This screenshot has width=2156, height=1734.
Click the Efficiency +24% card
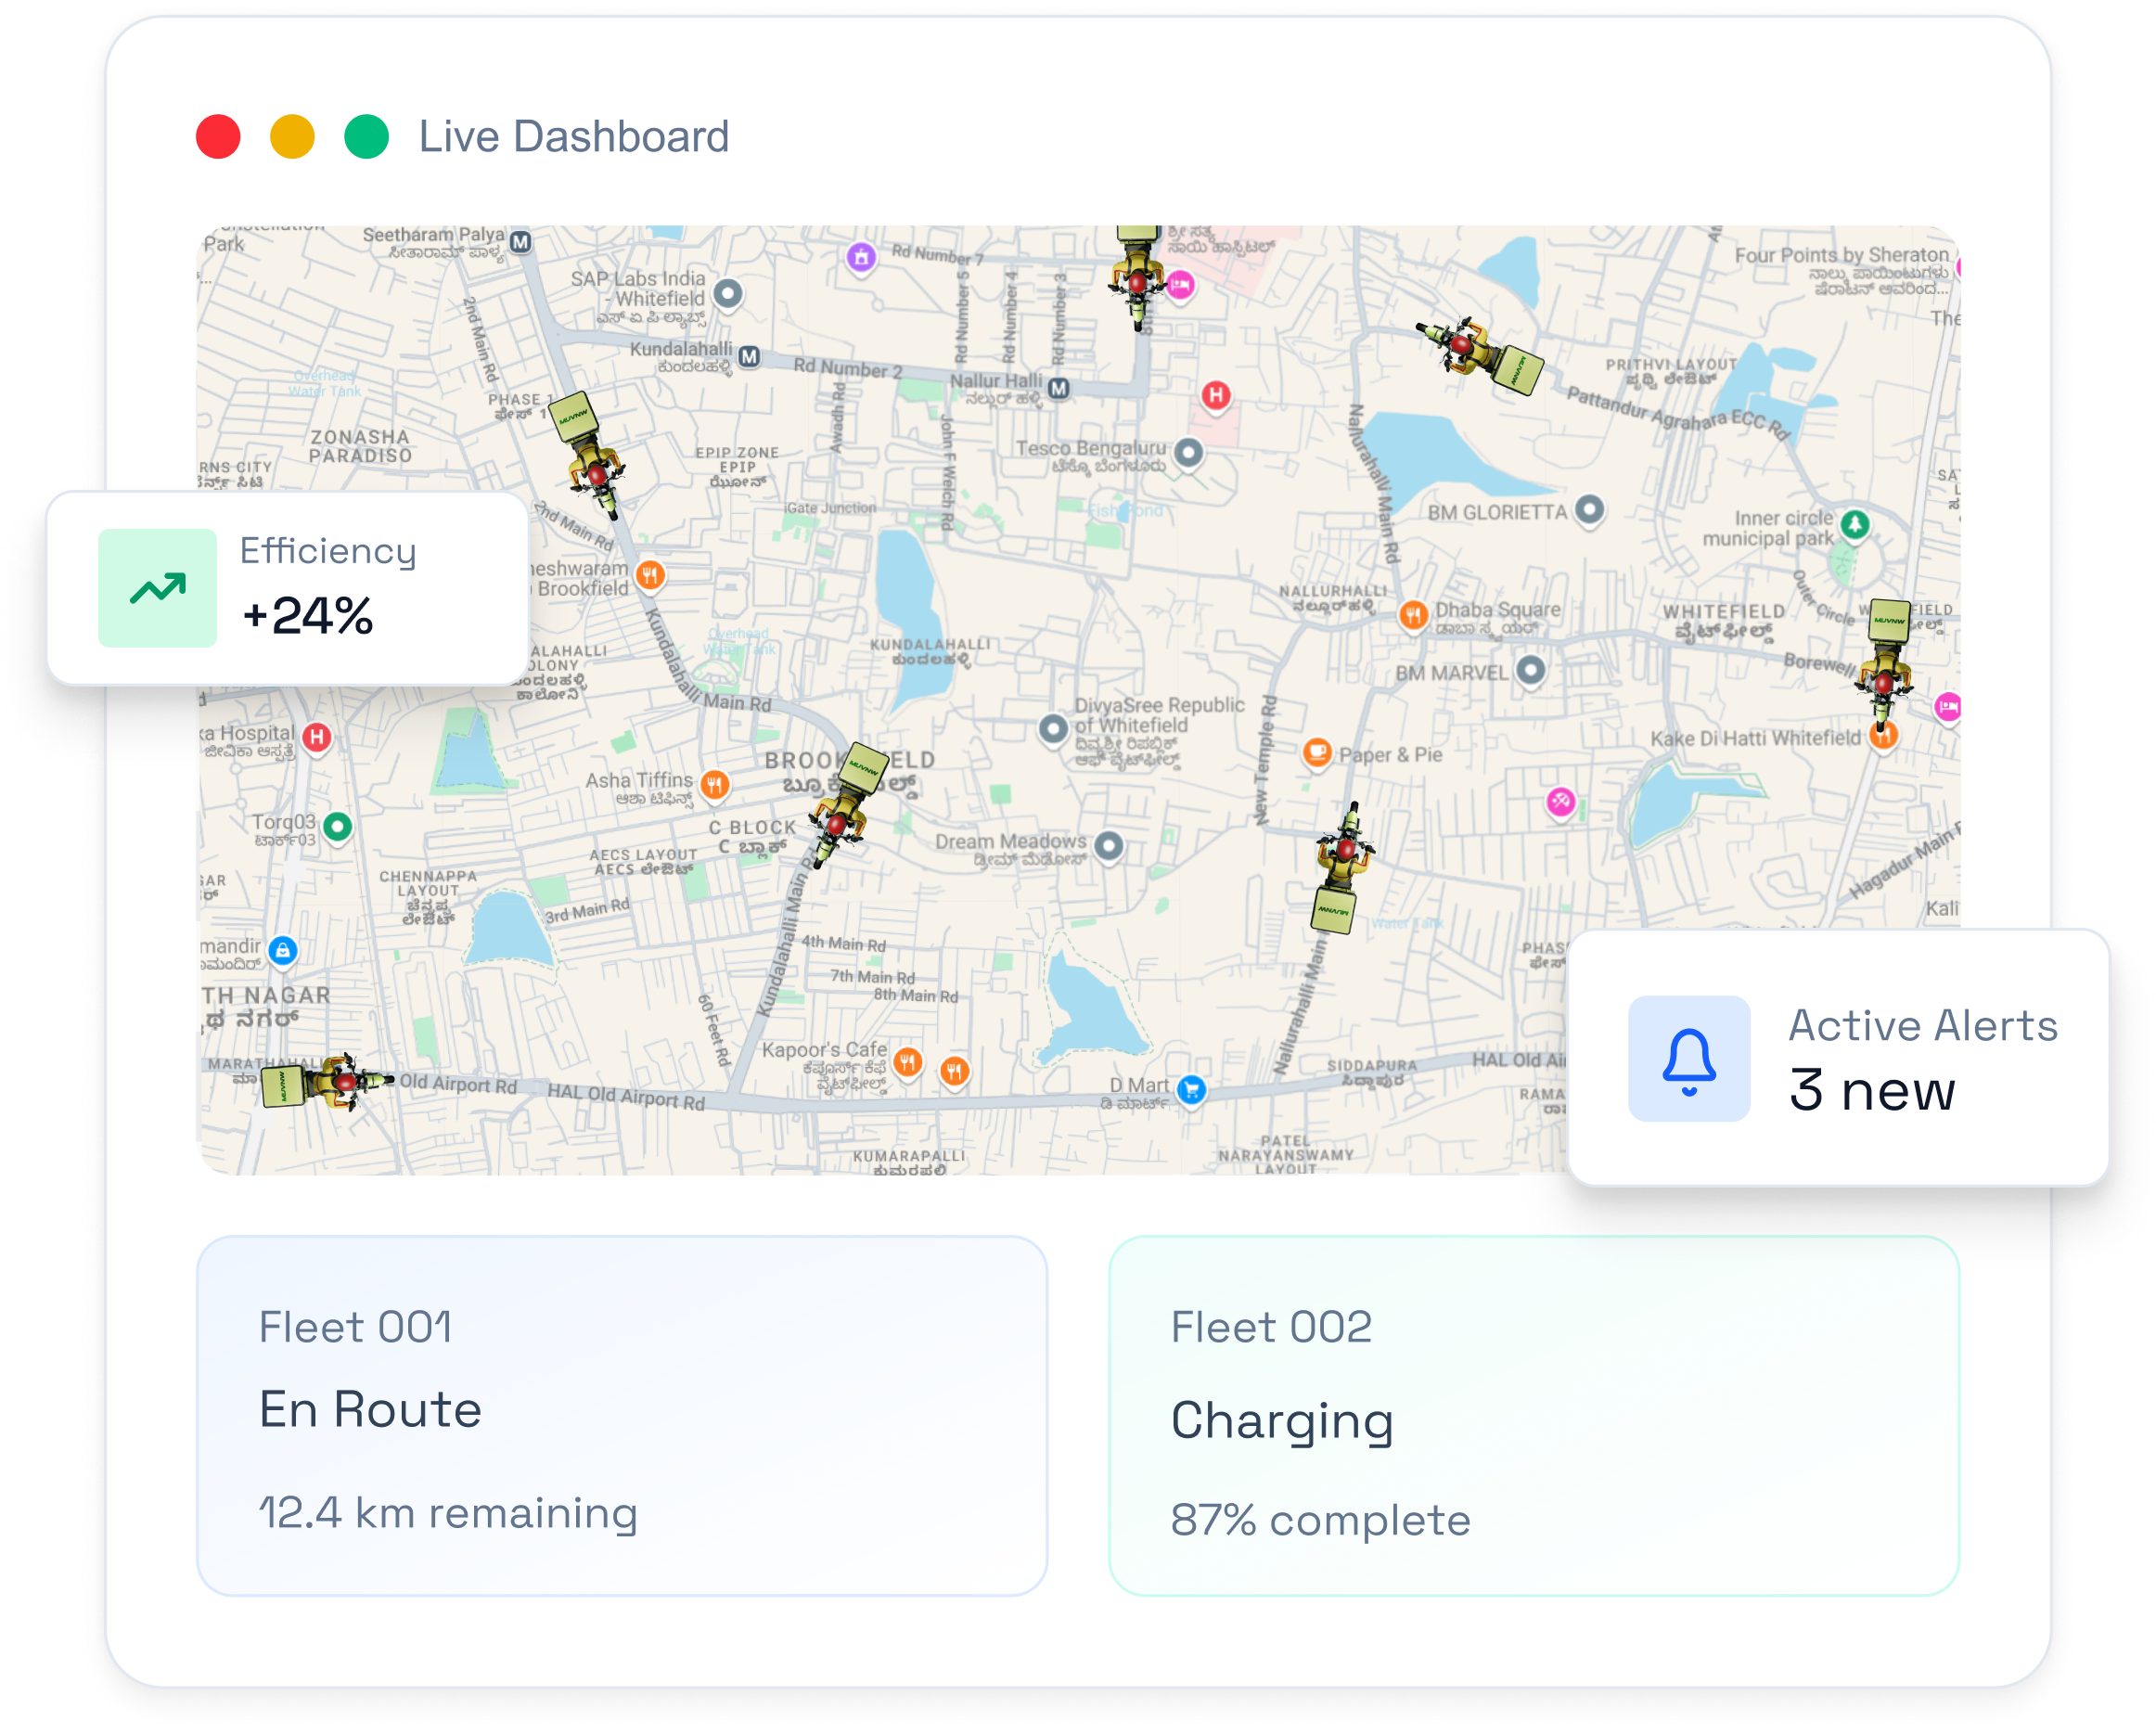(288, 588)
